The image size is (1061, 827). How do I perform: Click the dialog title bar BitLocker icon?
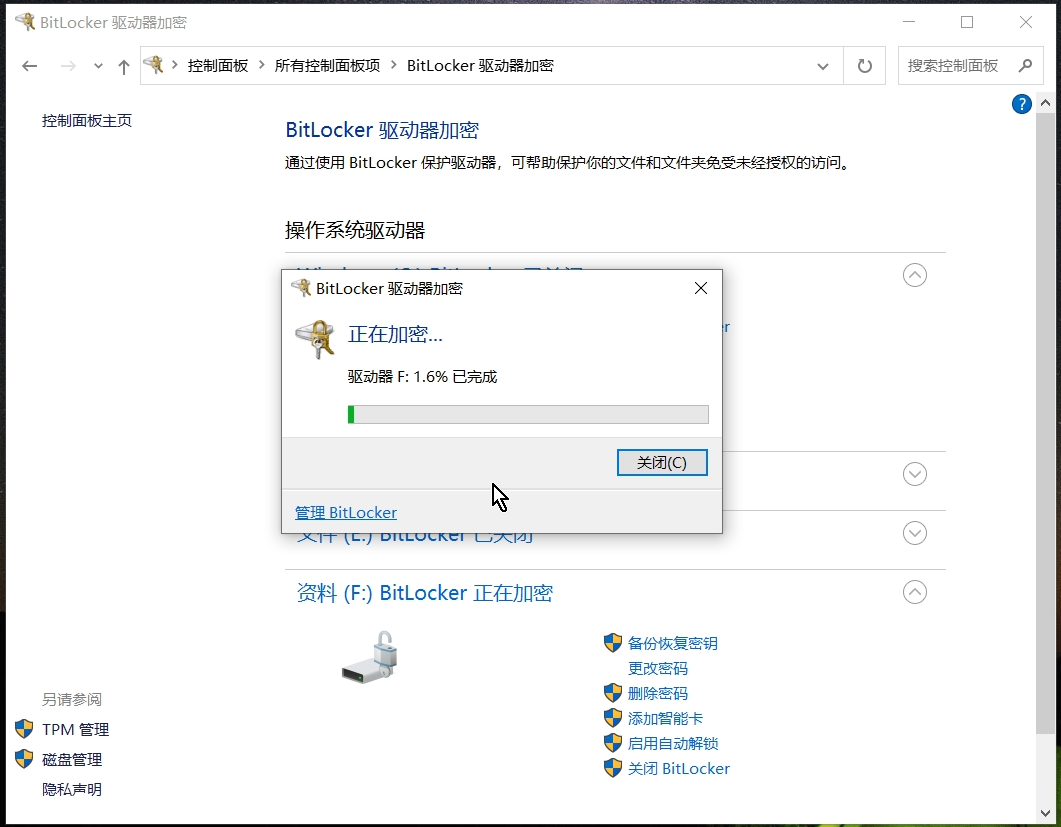tap(301, 288)
